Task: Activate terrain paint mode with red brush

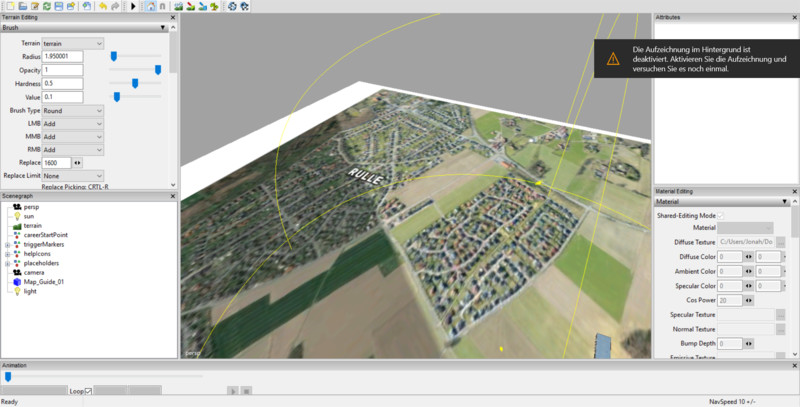Action: point(190,6)
